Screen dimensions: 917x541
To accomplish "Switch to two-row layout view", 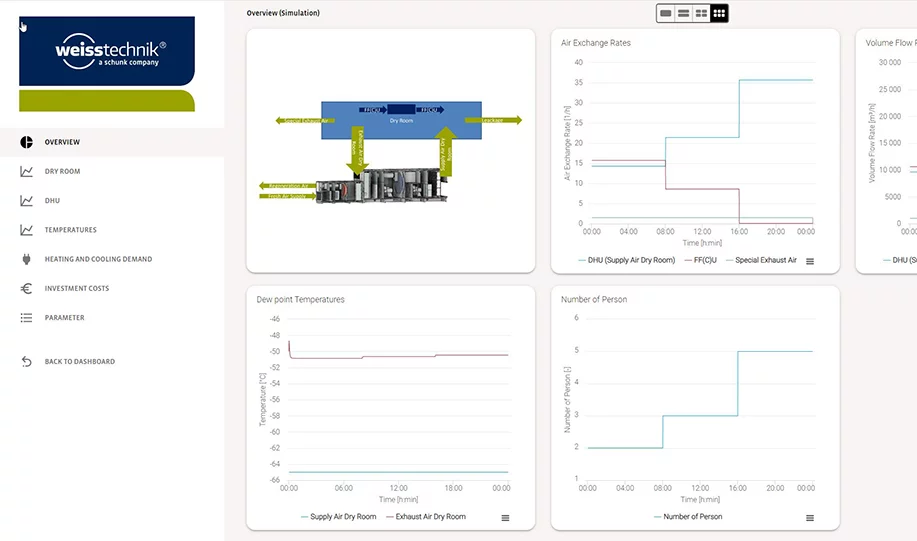I will tap(684, 13).
